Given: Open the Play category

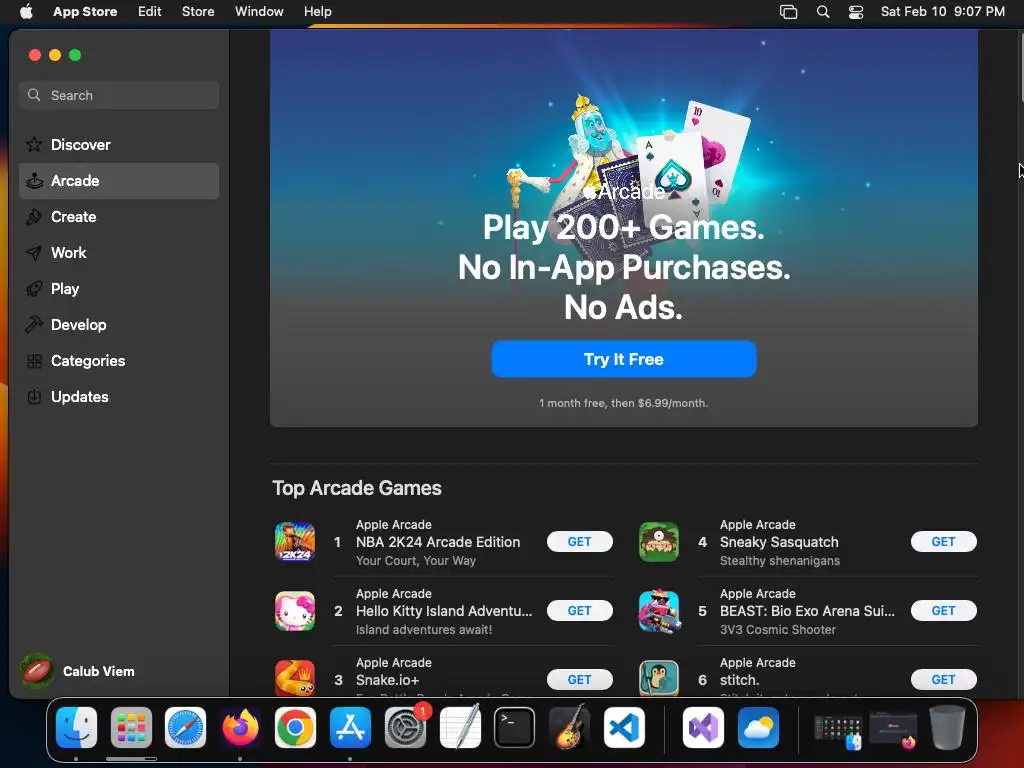Looking at the screenshot, I should click(x=119, y=289).
